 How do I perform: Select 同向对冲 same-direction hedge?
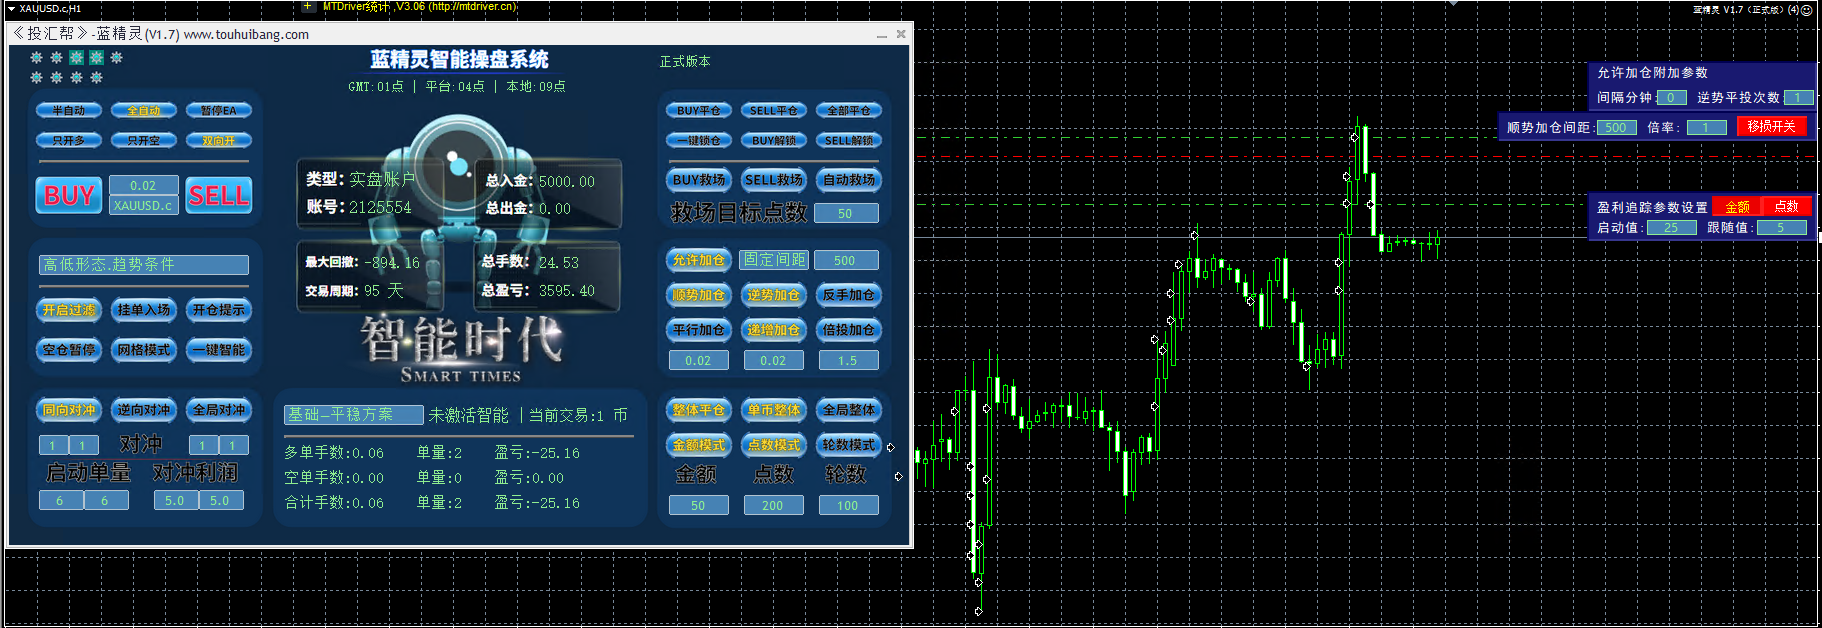pos(69,410)
